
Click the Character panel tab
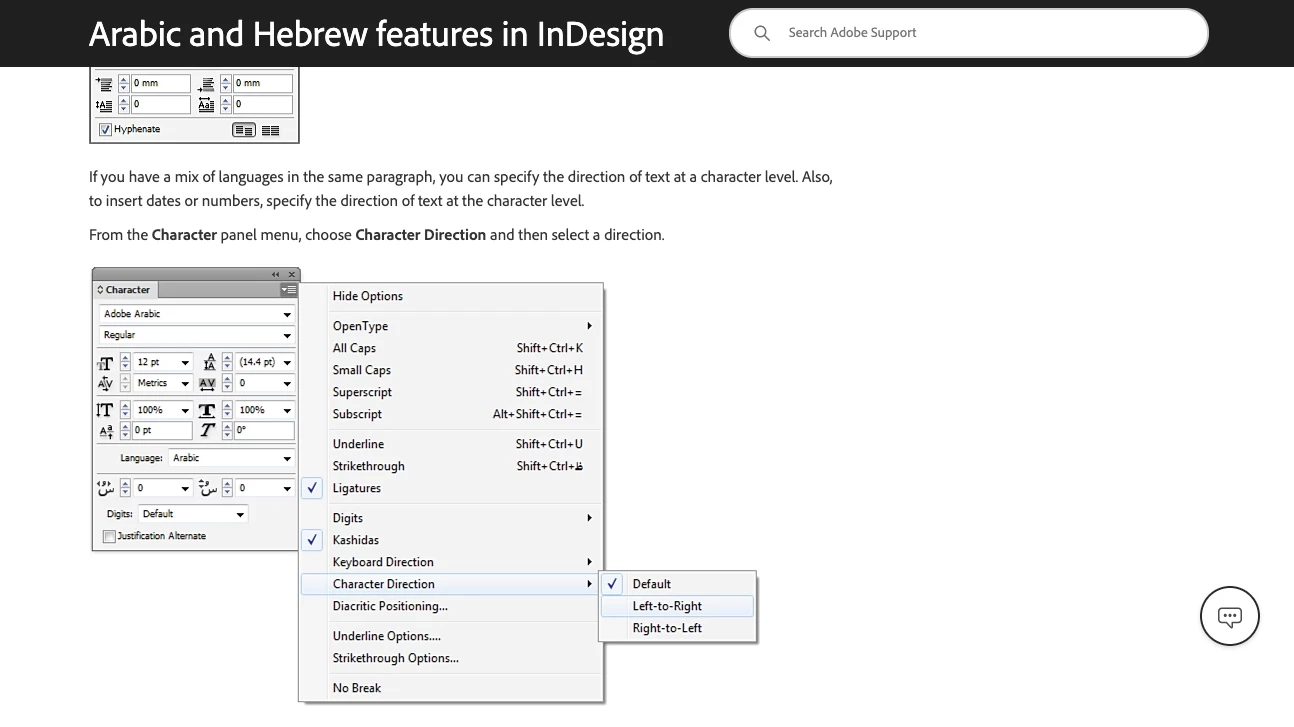(x=124, y=290)
